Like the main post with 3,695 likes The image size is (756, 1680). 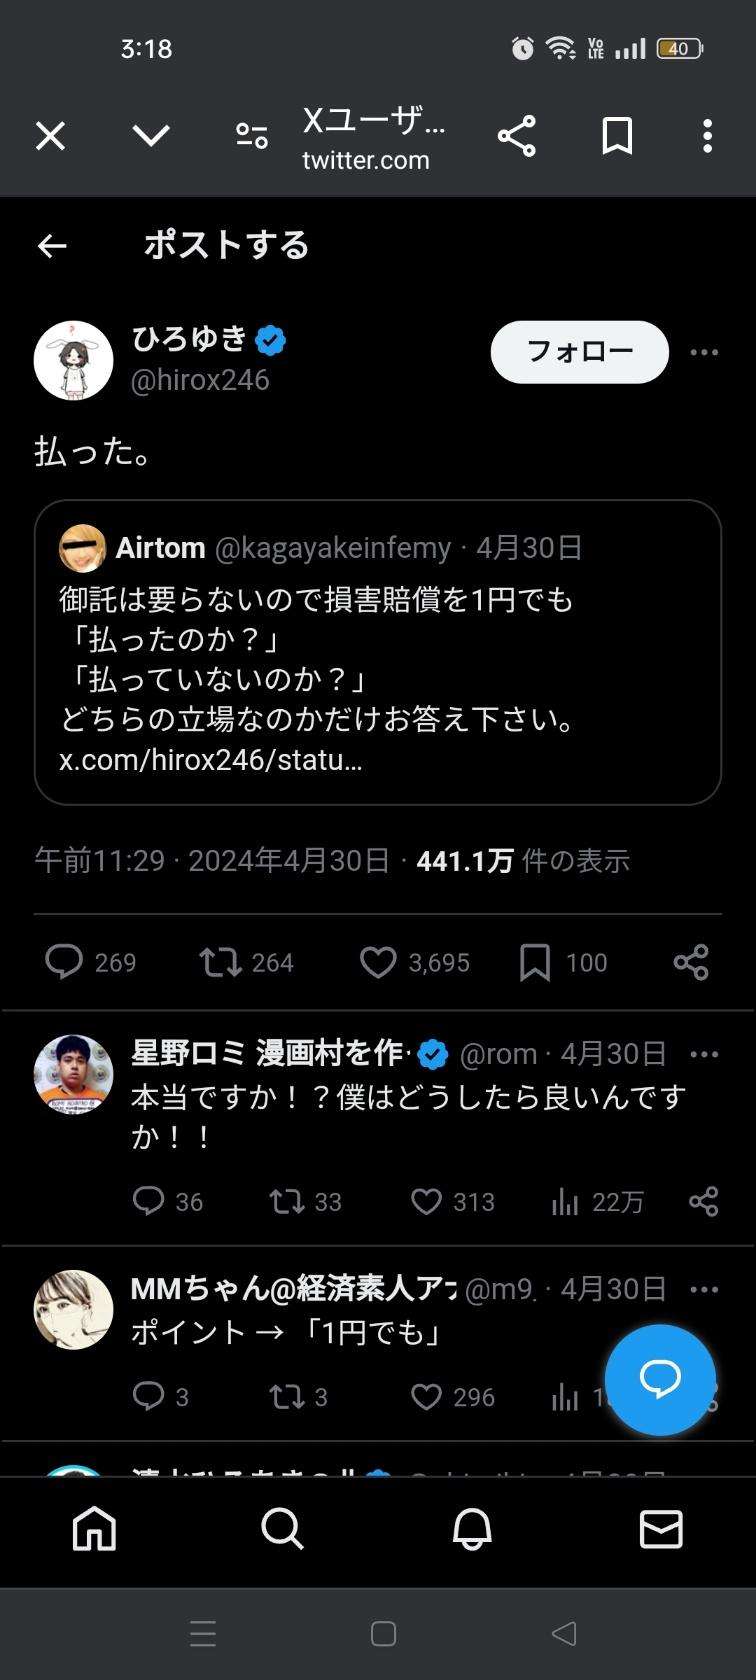(x=378, y=962)
